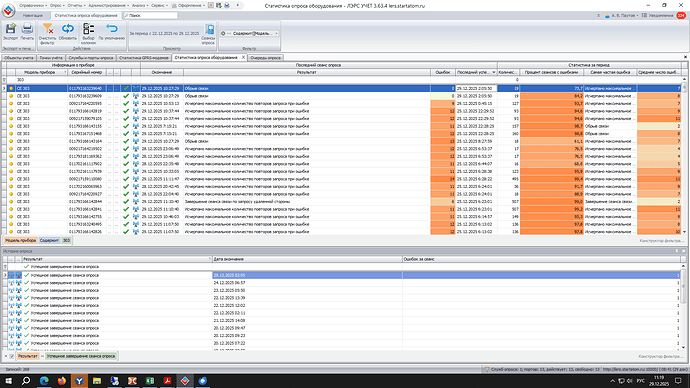Click the application logo orb button

click(8, 10)
